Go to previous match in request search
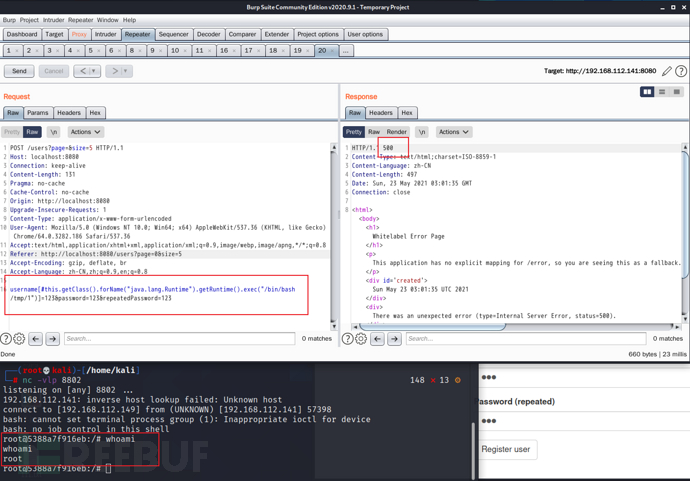The image size is (690, 481). (x=35, y=339)
